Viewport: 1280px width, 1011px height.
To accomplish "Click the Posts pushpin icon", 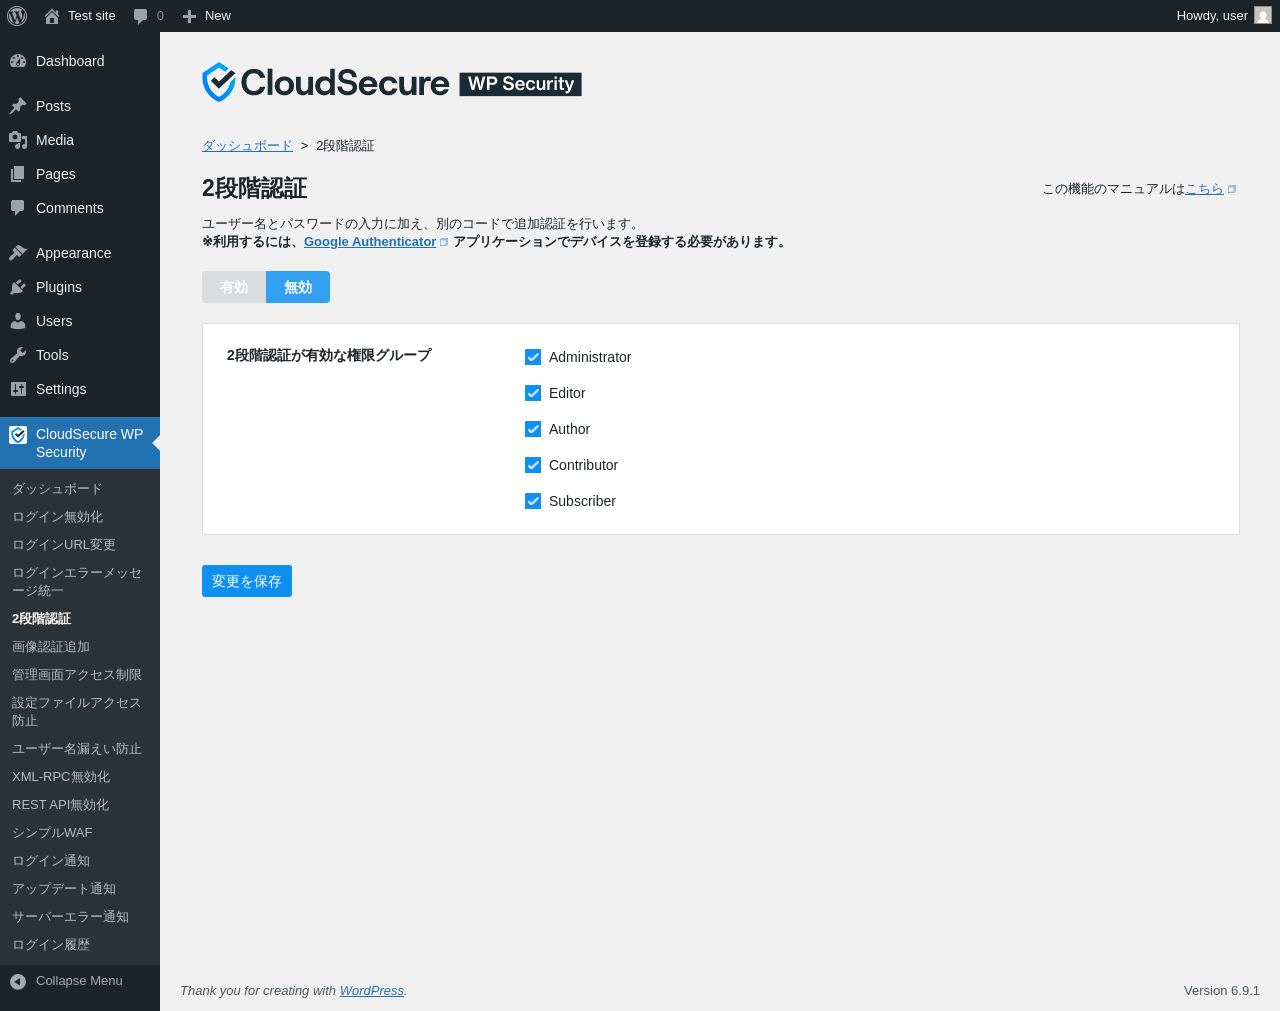I will click(18, 106).
